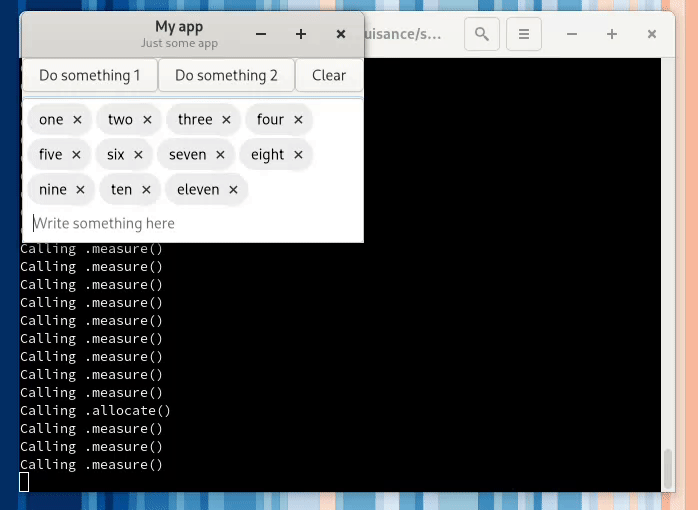Remove the 'four' tag chip
Image resolution: width=698 pixels, height=510 pixels.
point(298,120)
